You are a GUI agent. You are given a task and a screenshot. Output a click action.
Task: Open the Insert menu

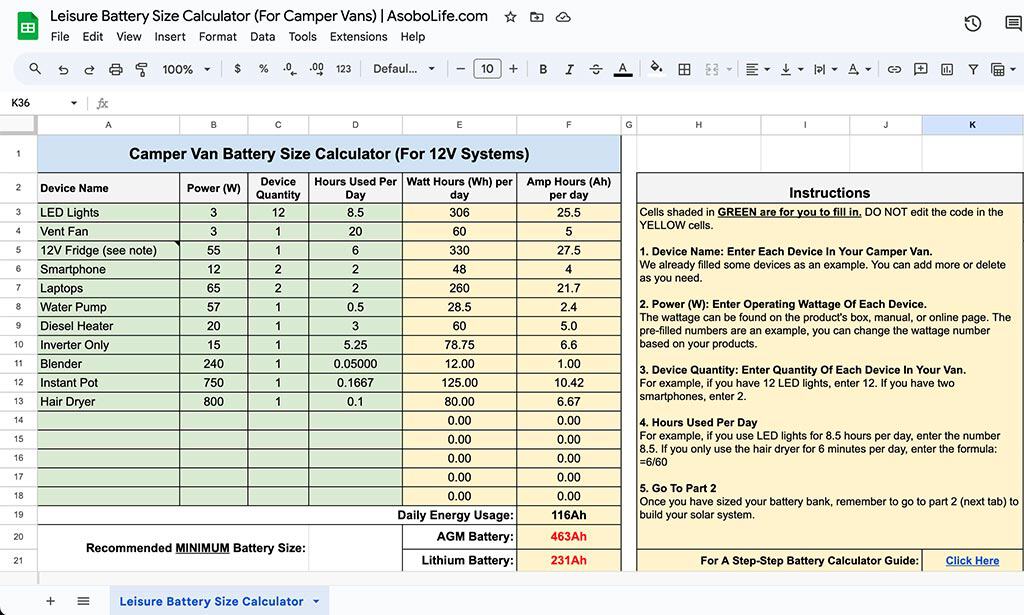170,37
